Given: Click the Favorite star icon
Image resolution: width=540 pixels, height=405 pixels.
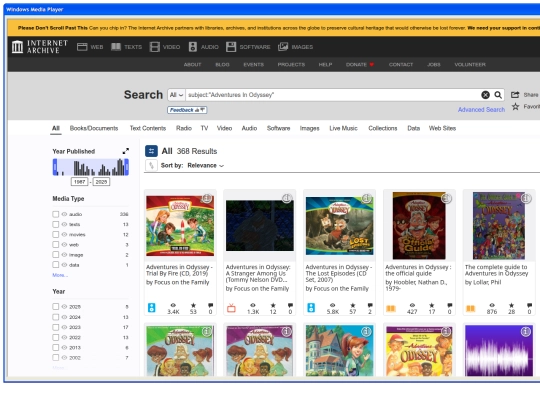Looking at the screenshot, I should click(515, 106).
